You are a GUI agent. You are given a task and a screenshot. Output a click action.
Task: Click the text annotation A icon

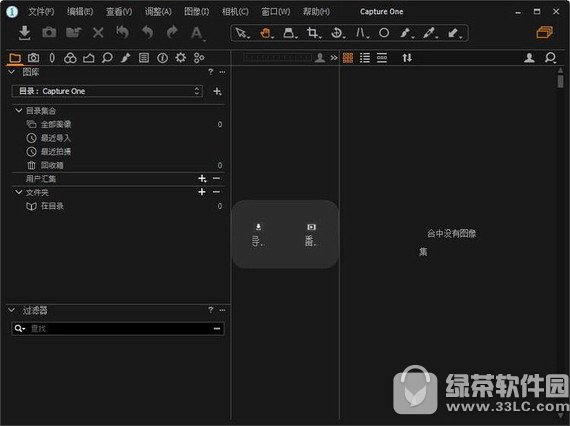coord(197,33)
